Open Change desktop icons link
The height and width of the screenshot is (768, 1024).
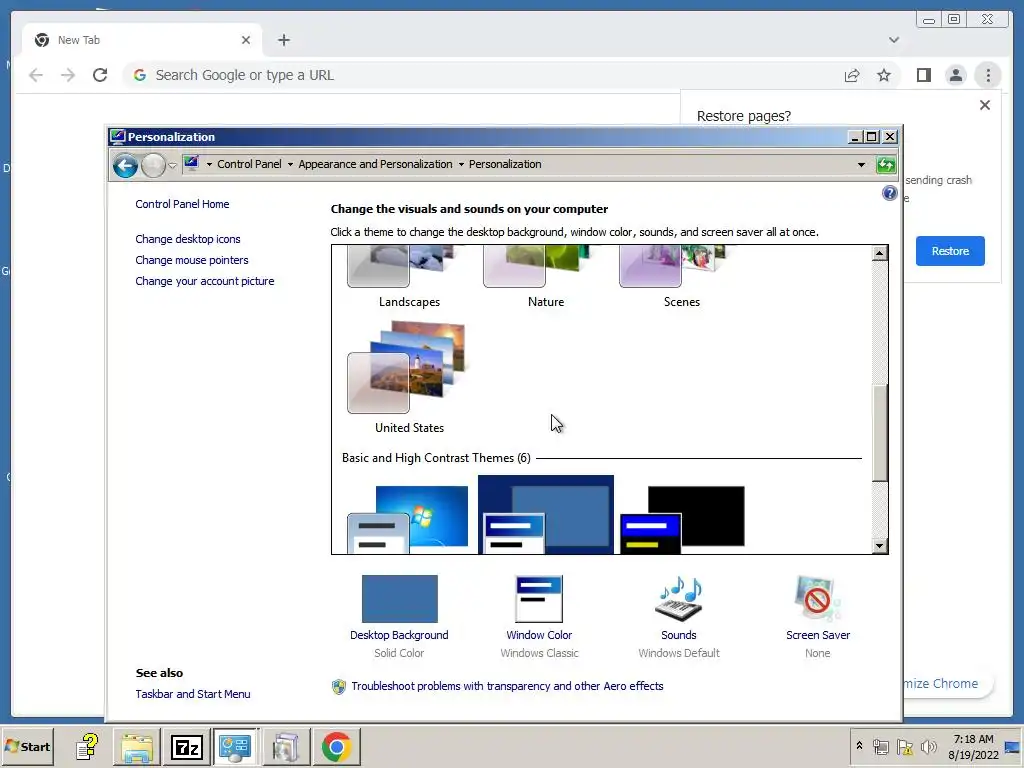[x=187, y=239]
